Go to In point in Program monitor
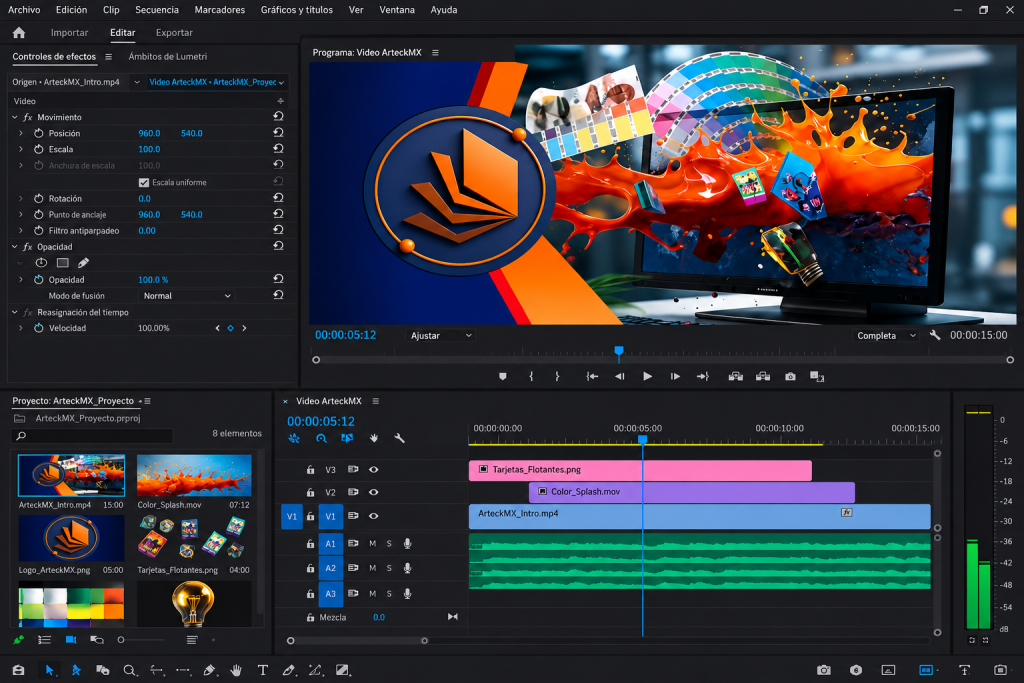 coord(592,376)
